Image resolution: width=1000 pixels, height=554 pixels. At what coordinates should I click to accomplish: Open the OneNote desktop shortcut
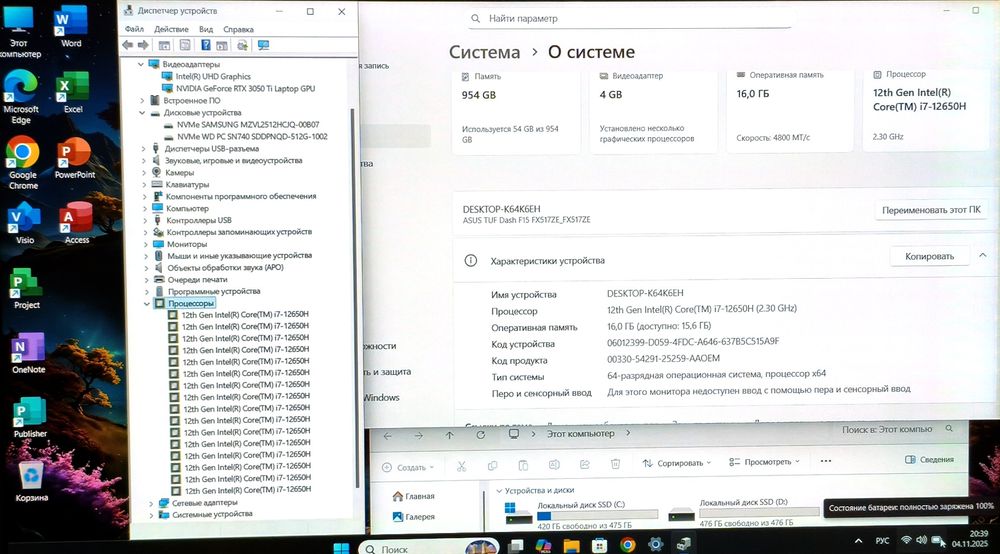pyautogui.click(x=28, y=353)
